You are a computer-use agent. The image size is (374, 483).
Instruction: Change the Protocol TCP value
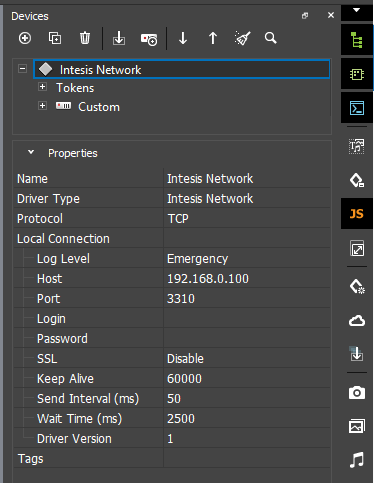coord(247,218)
